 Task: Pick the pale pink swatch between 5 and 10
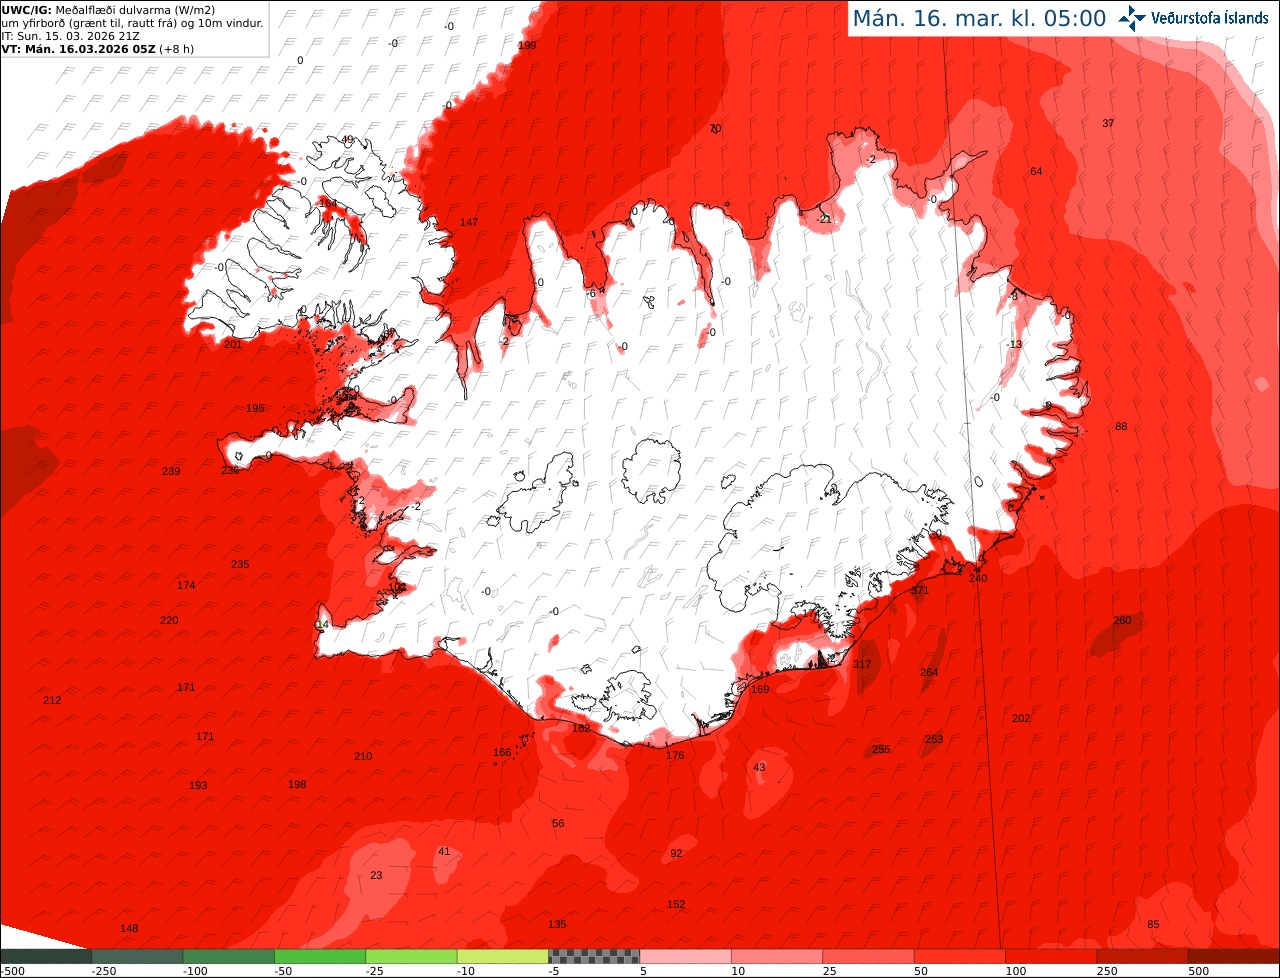pos(685,956)
